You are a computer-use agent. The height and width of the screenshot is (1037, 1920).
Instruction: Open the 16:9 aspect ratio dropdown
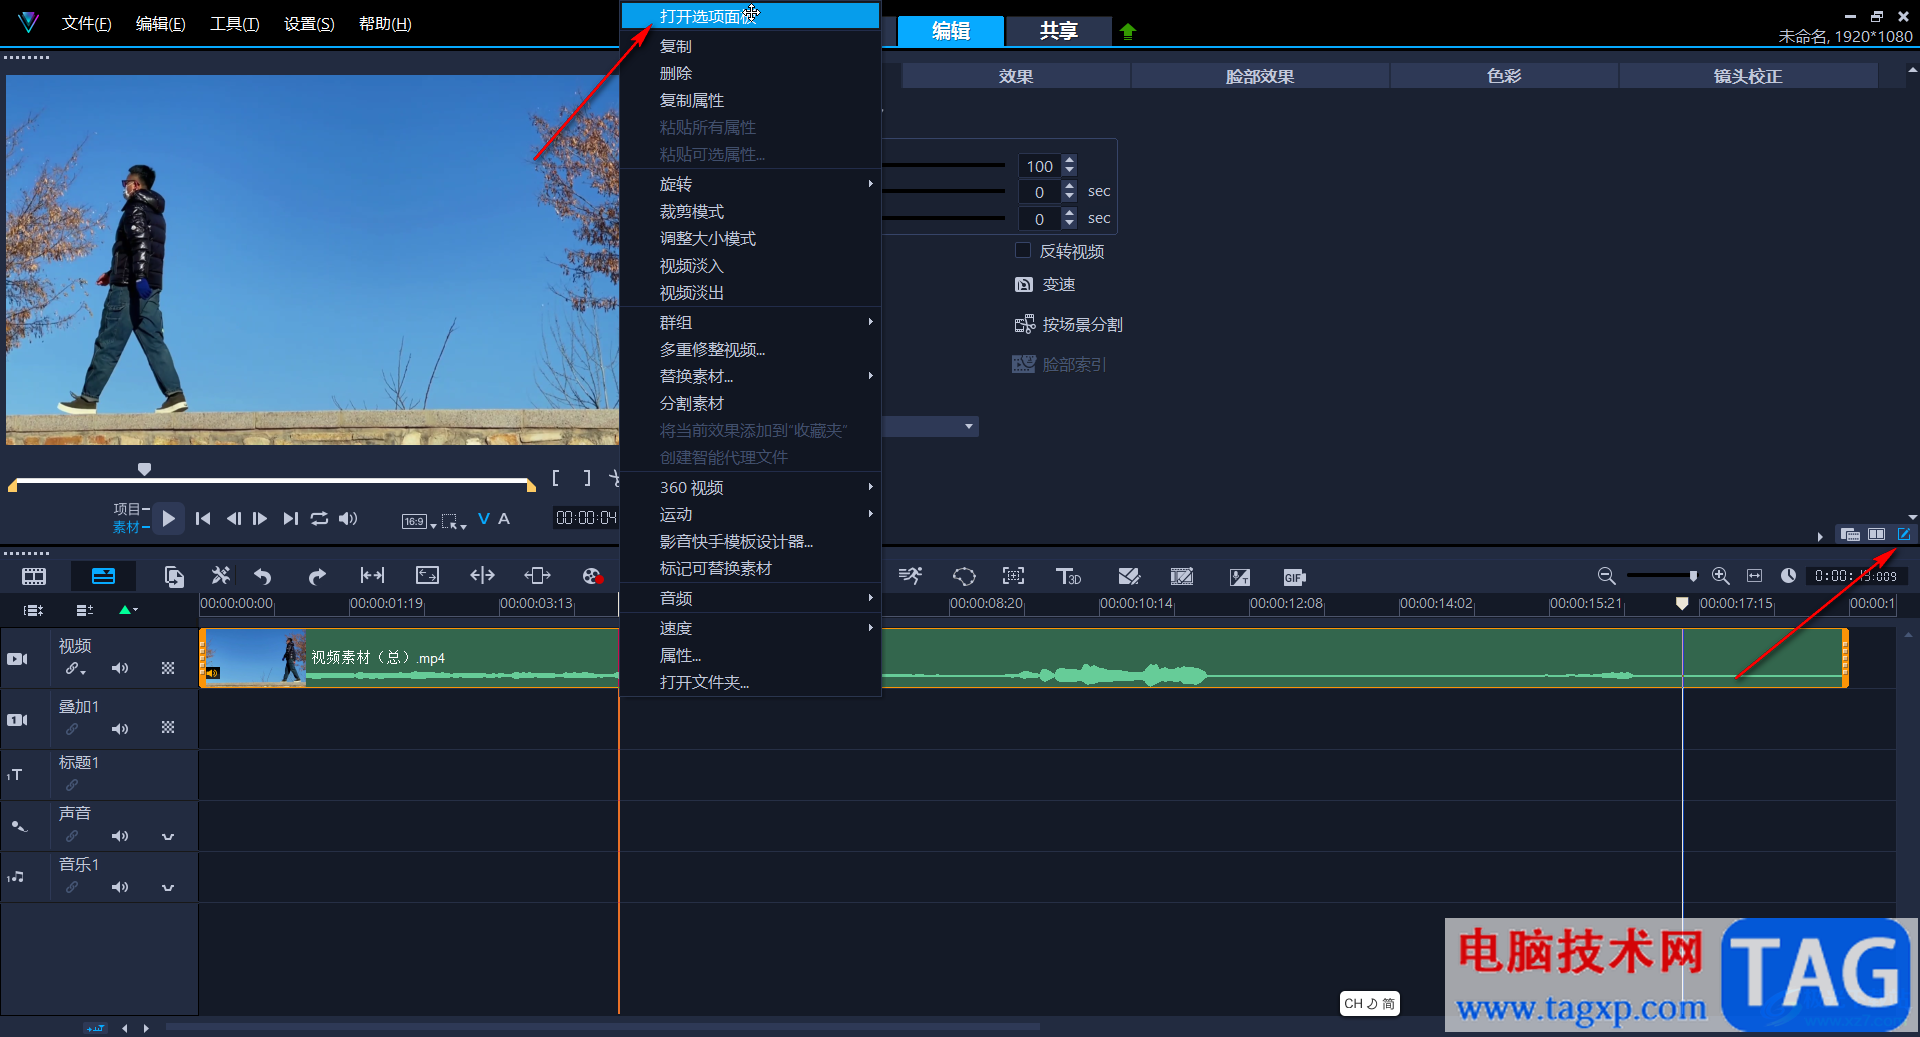(x=419, y=521)
